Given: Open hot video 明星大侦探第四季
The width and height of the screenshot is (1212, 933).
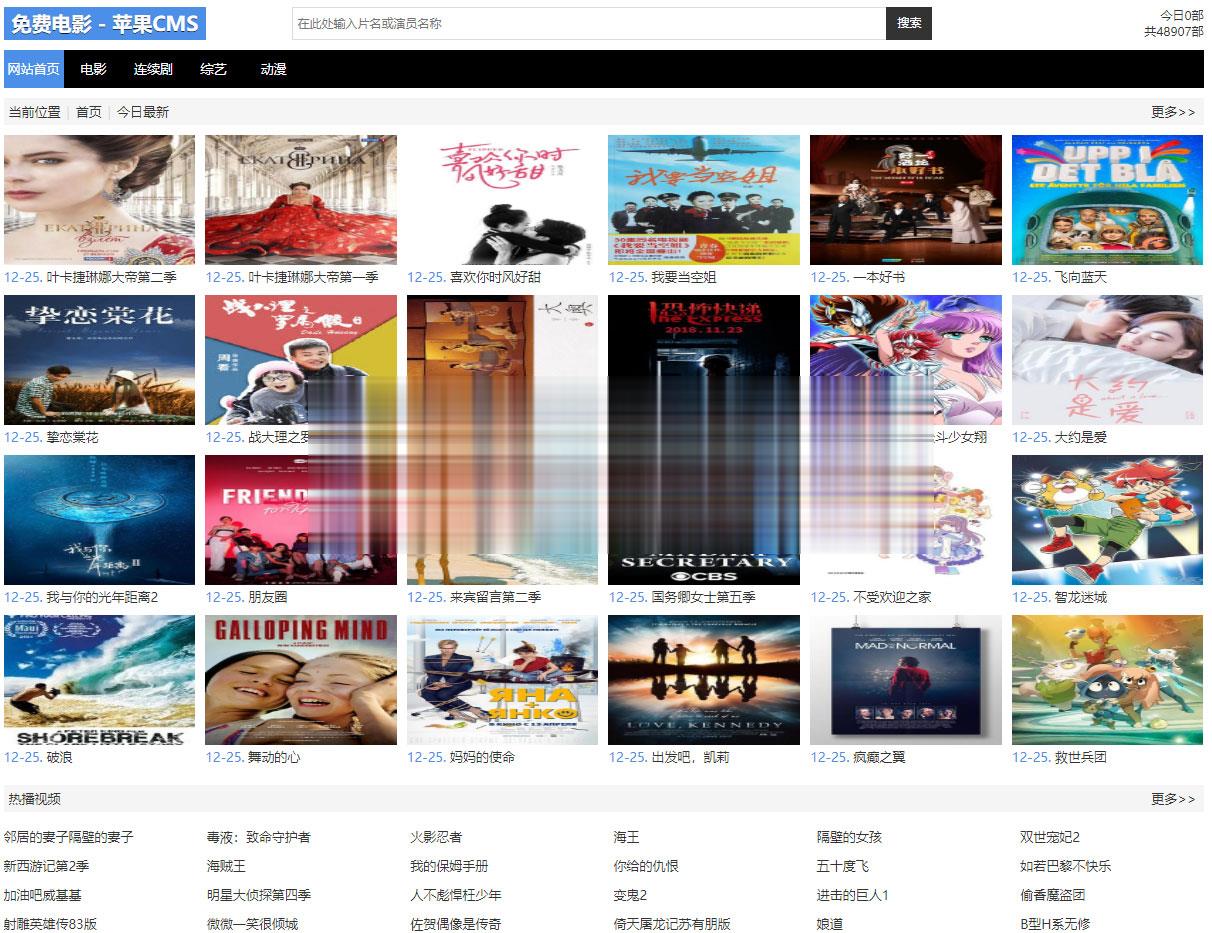Looking at the screenshot, I should [259, 895].
